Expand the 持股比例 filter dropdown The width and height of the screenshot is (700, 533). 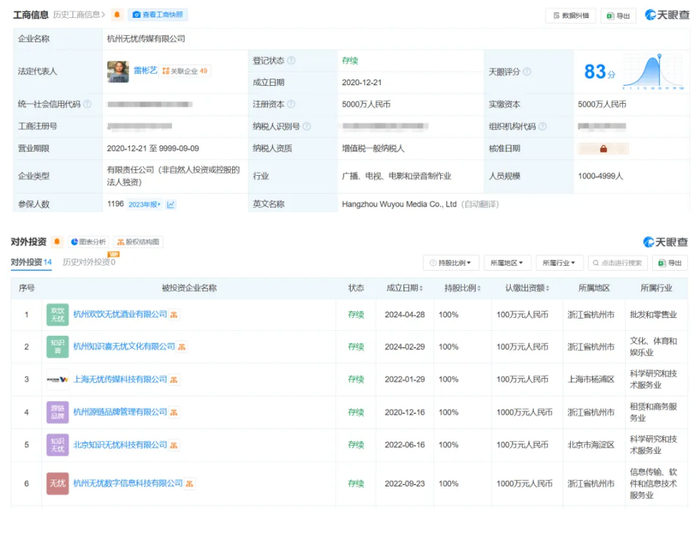(451, 263)
